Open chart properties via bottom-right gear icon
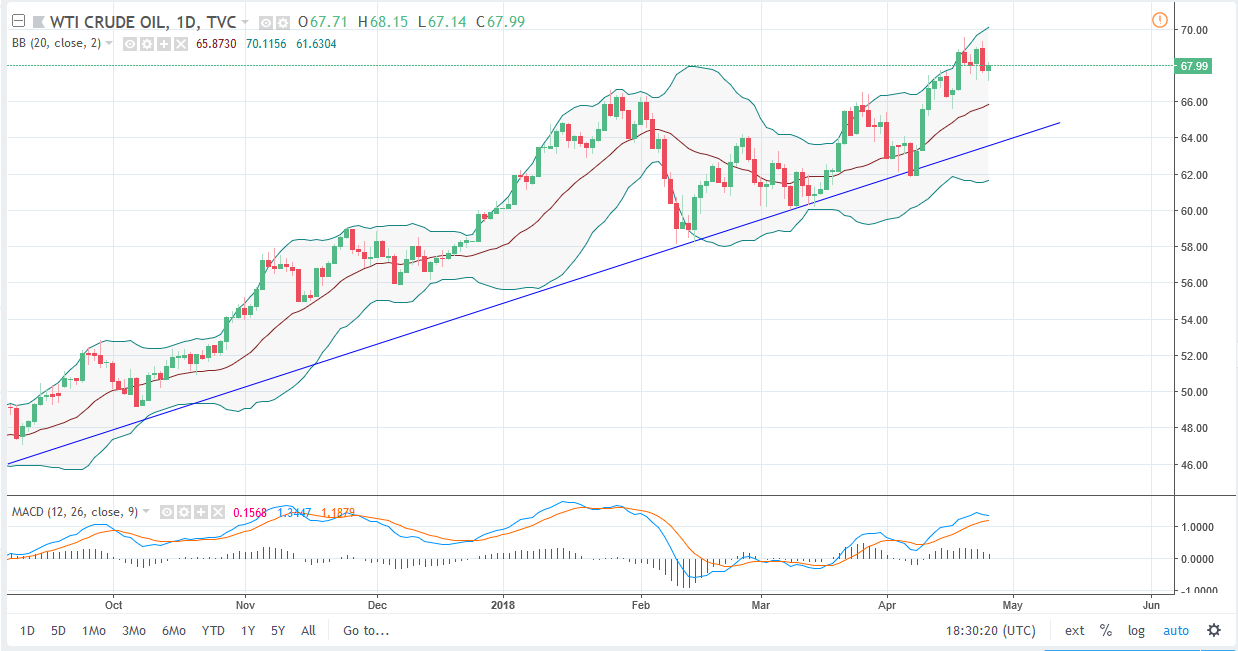The width and height of the screenshot is (1238, 651). [1212, 631]
